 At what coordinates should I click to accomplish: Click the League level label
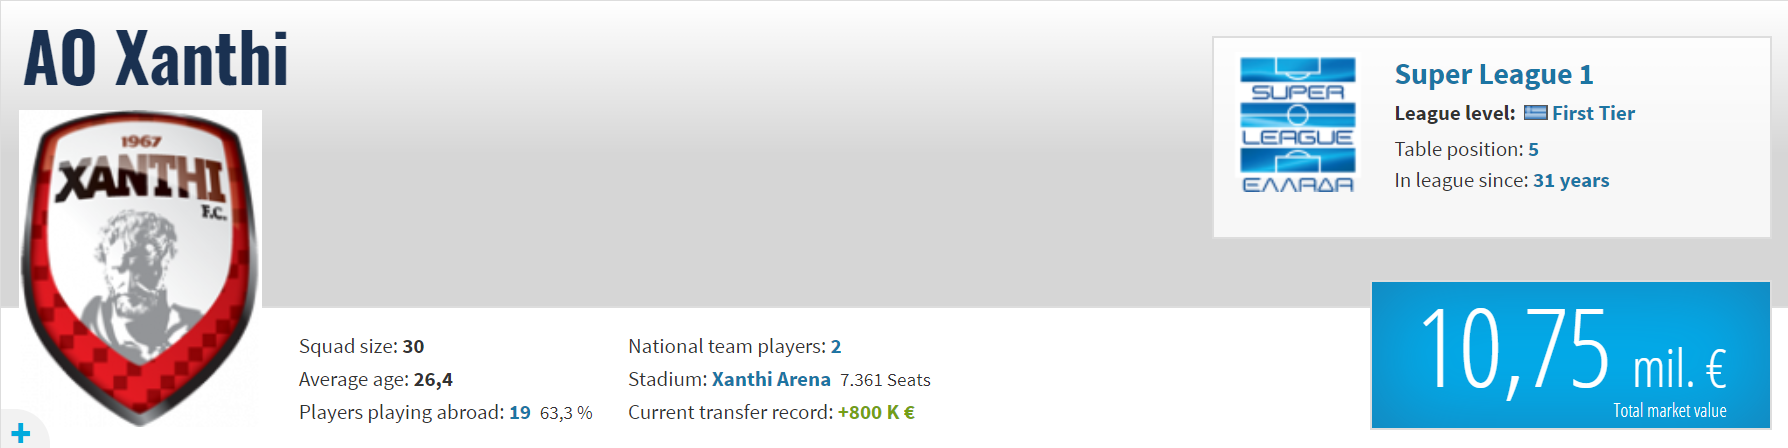click(x=1455, y=113)
